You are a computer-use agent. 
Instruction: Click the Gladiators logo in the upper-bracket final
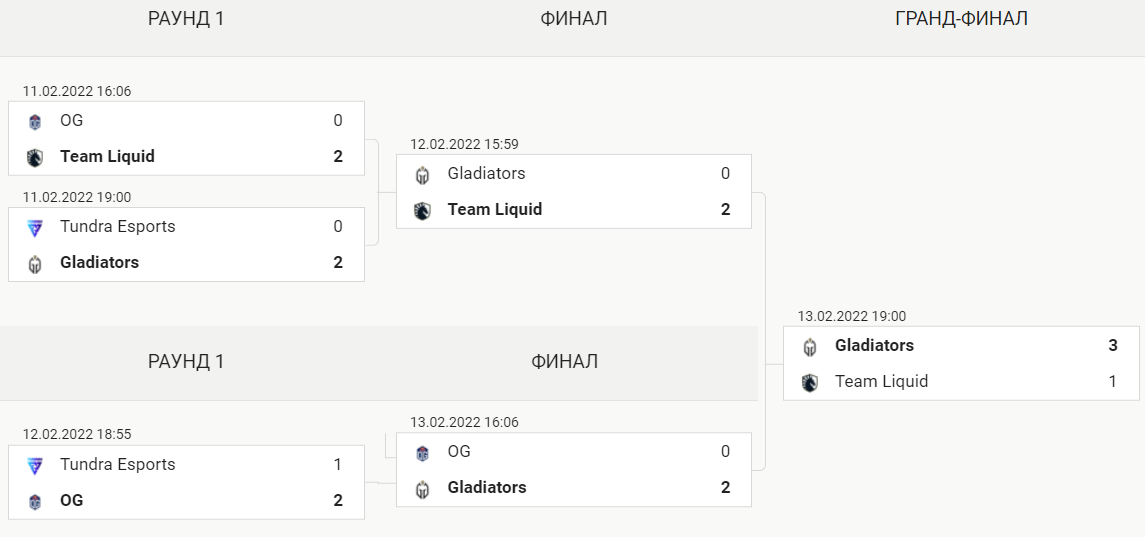click(422, 175)
